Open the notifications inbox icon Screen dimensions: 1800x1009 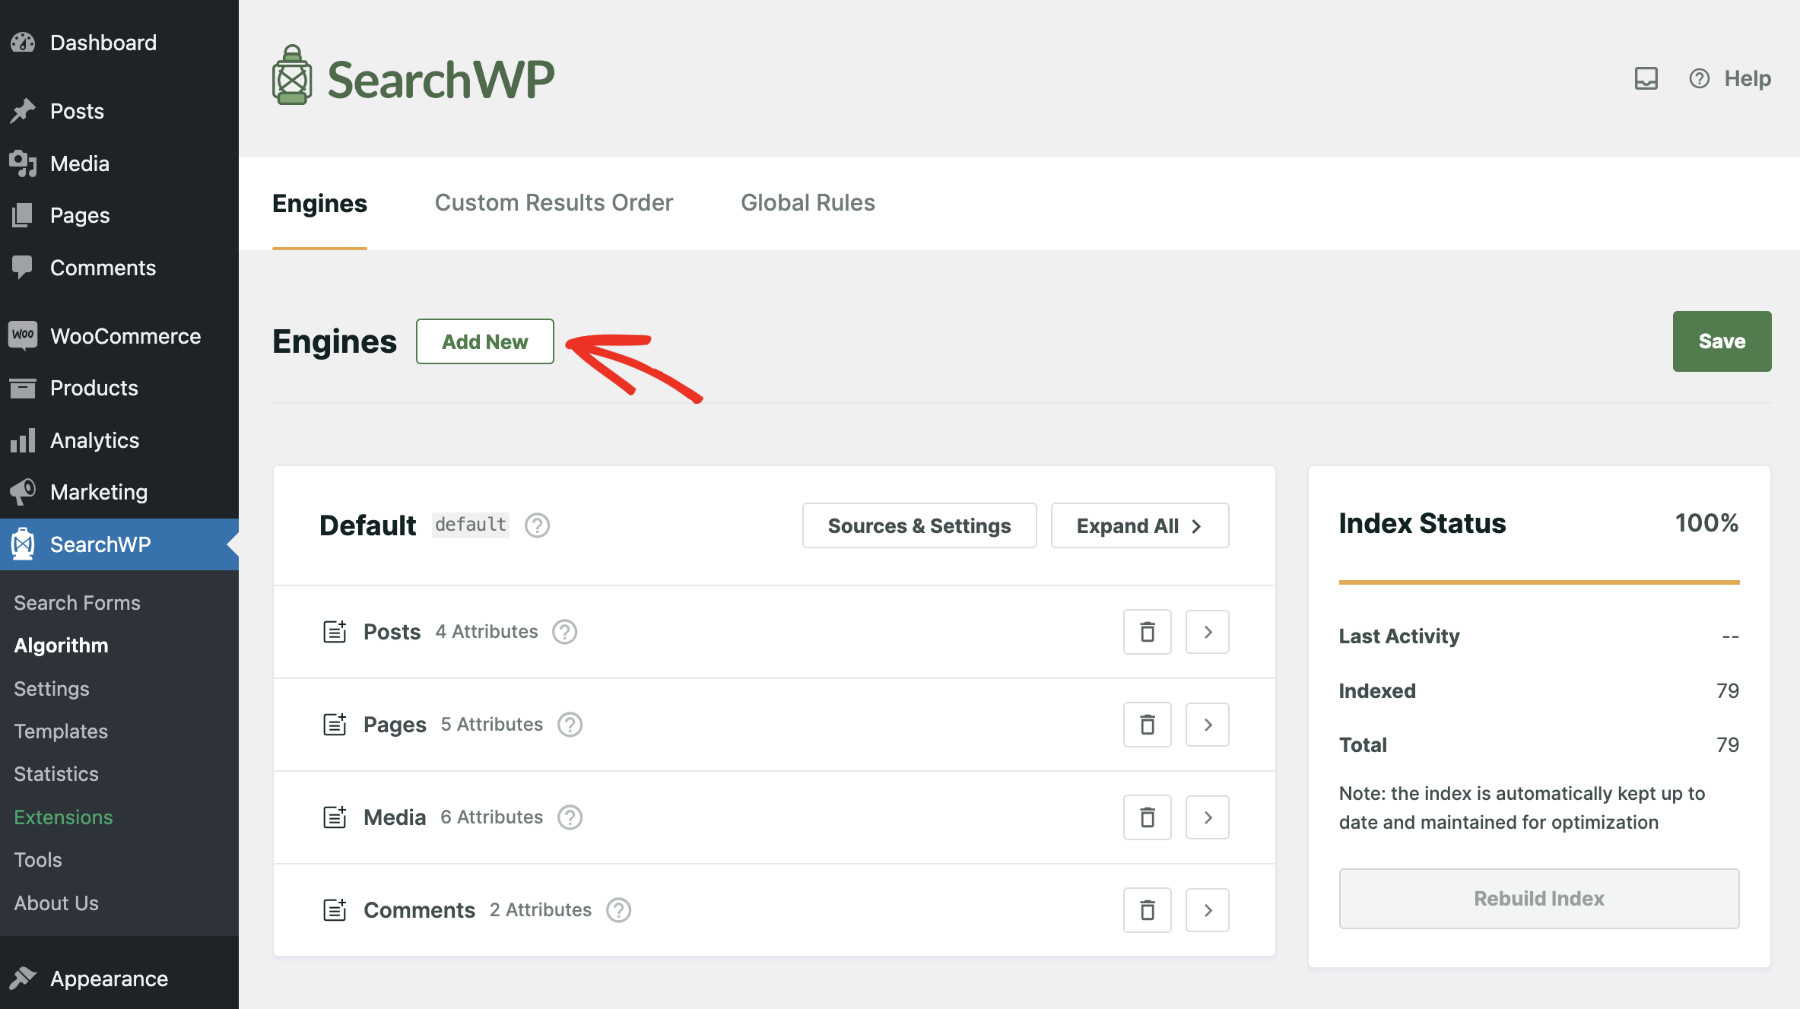(x=1646, y=78)
